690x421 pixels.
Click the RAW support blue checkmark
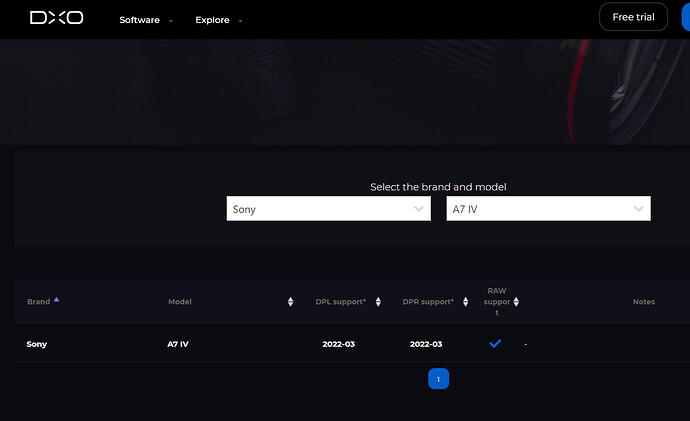[495, 344]
